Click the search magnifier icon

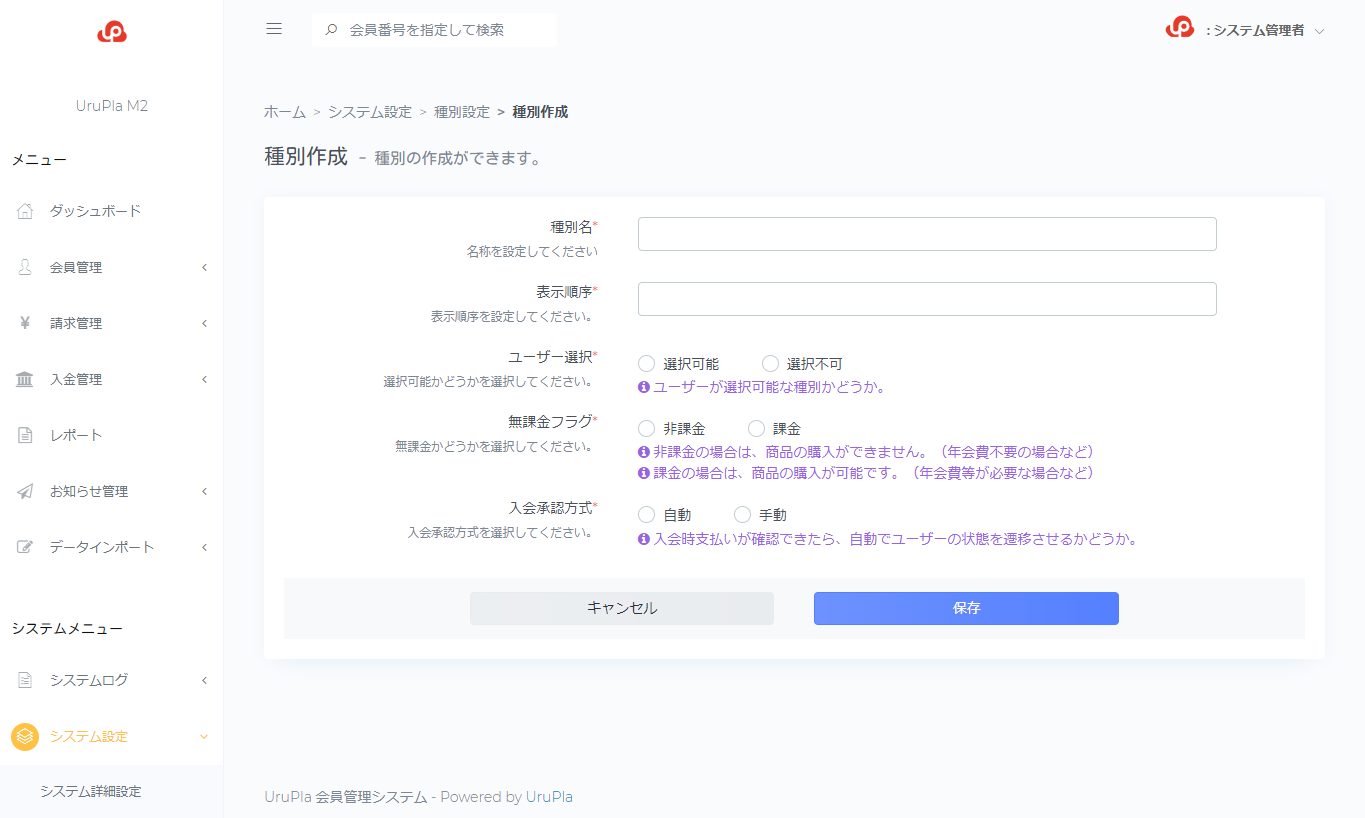(x=332, y=30)
